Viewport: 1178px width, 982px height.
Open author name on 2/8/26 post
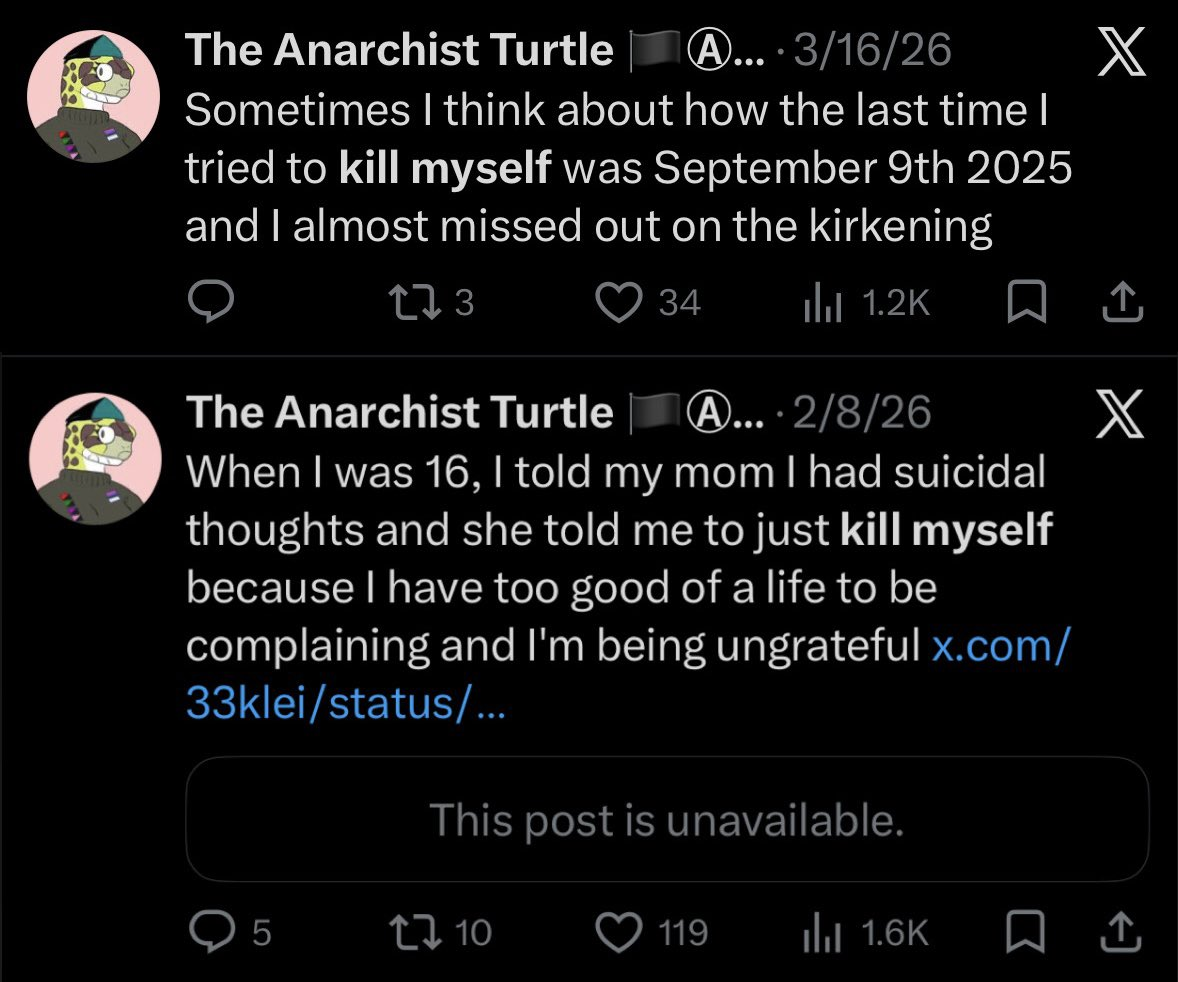[x=399, y=411]
